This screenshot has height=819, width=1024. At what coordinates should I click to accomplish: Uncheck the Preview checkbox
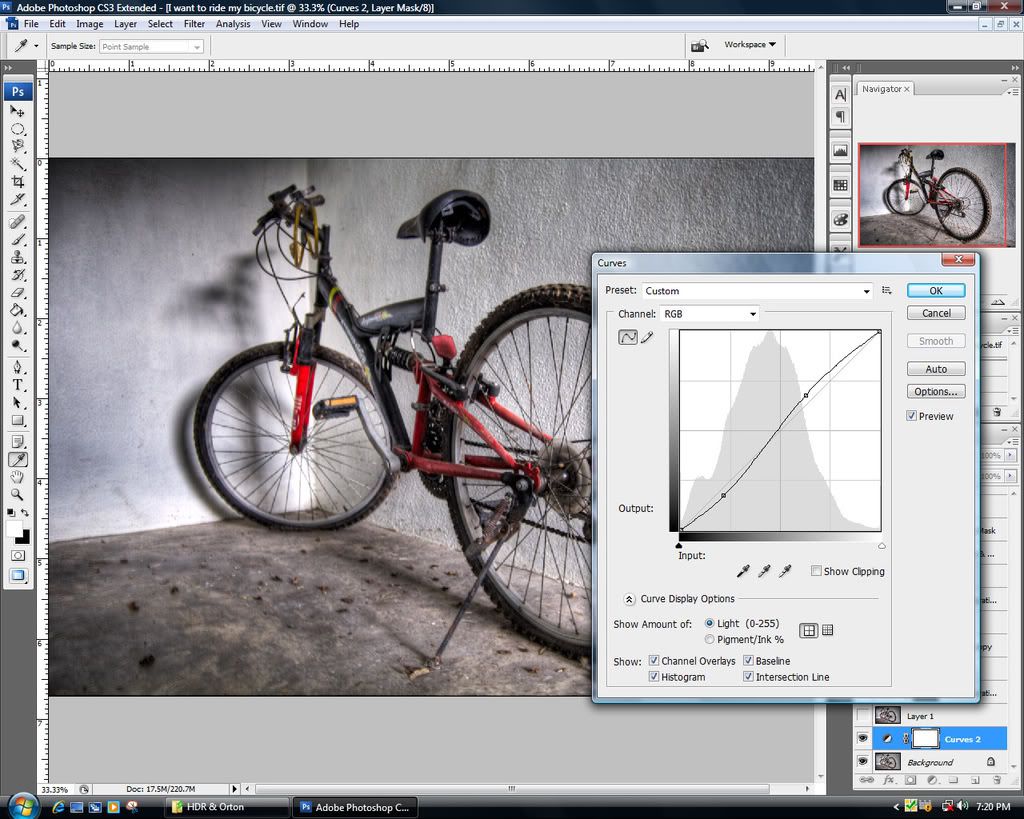click(x=912, y=416)
